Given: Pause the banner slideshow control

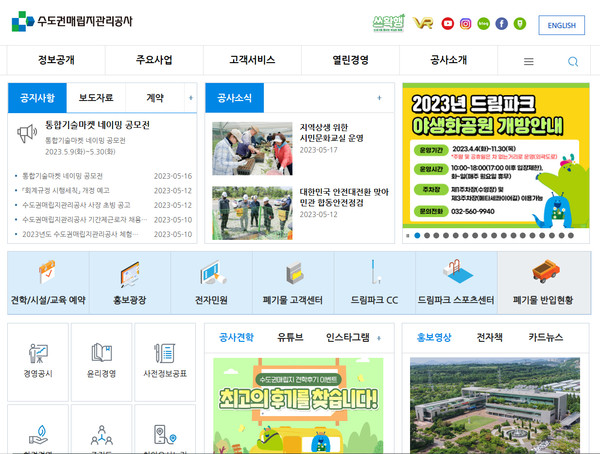Looking at the screenshot, I should click(x=408, y=236).
